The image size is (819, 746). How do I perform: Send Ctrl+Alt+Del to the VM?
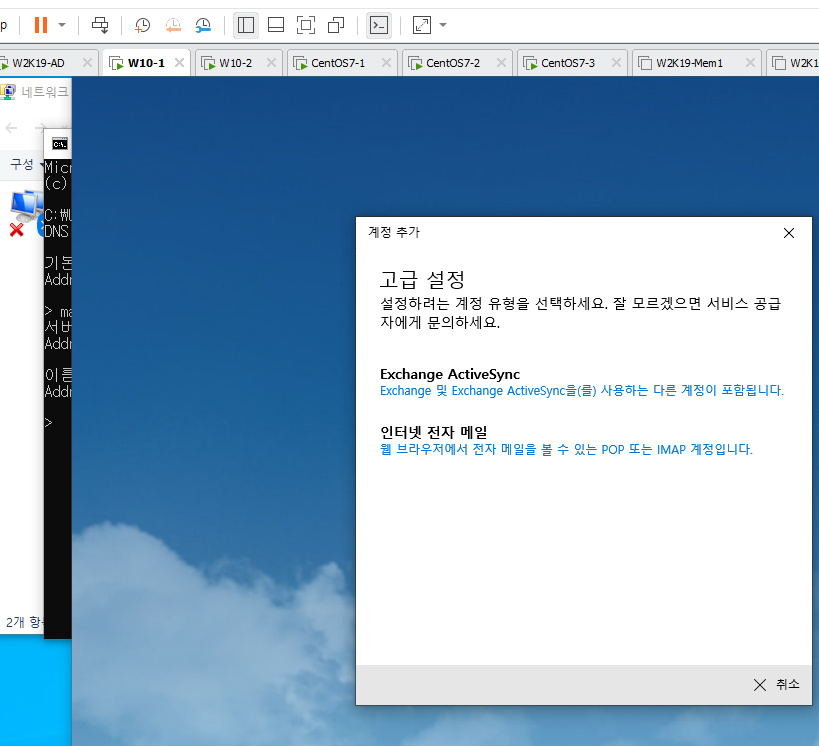100,25
